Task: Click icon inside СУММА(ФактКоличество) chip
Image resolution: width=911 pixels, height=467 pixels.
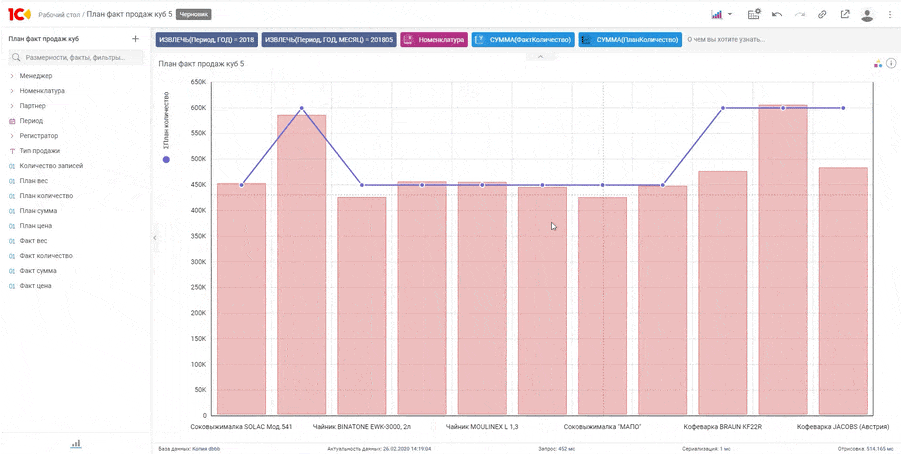Action: pos(479,39)
